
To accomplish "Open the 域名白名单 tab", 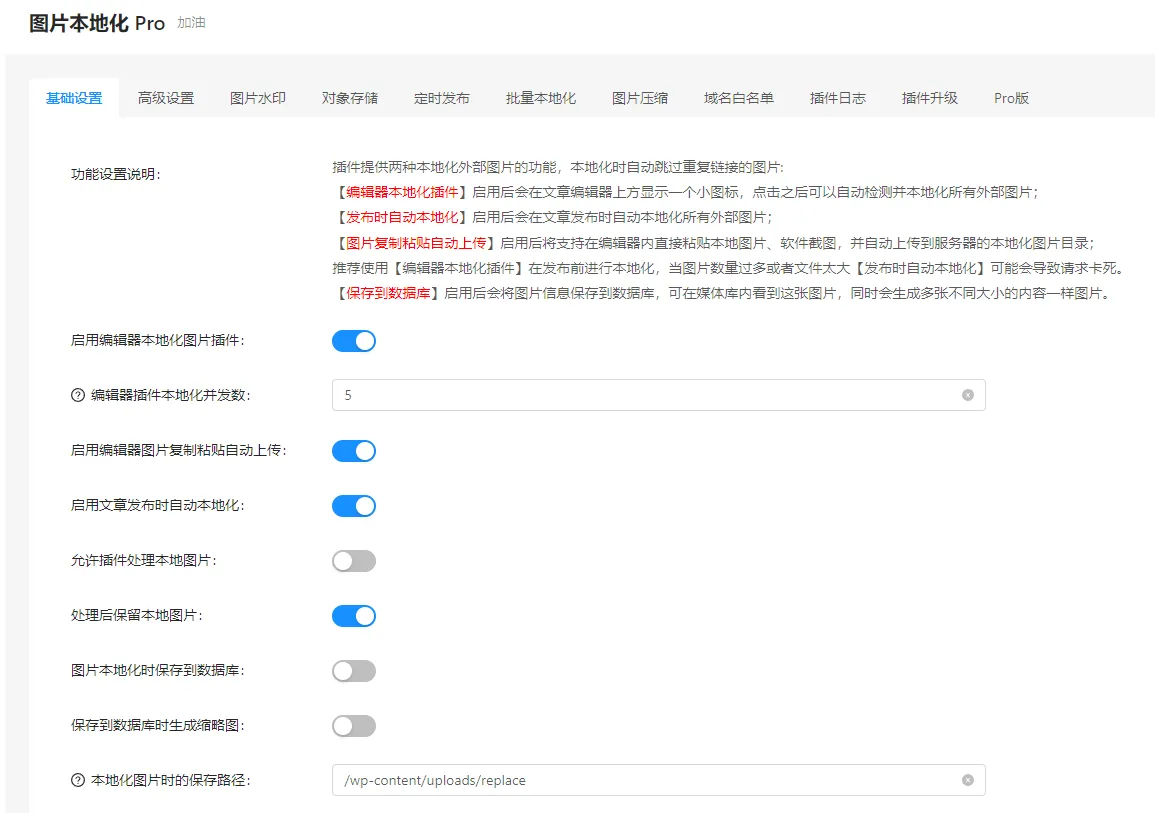I will click(x=739, y=98).
